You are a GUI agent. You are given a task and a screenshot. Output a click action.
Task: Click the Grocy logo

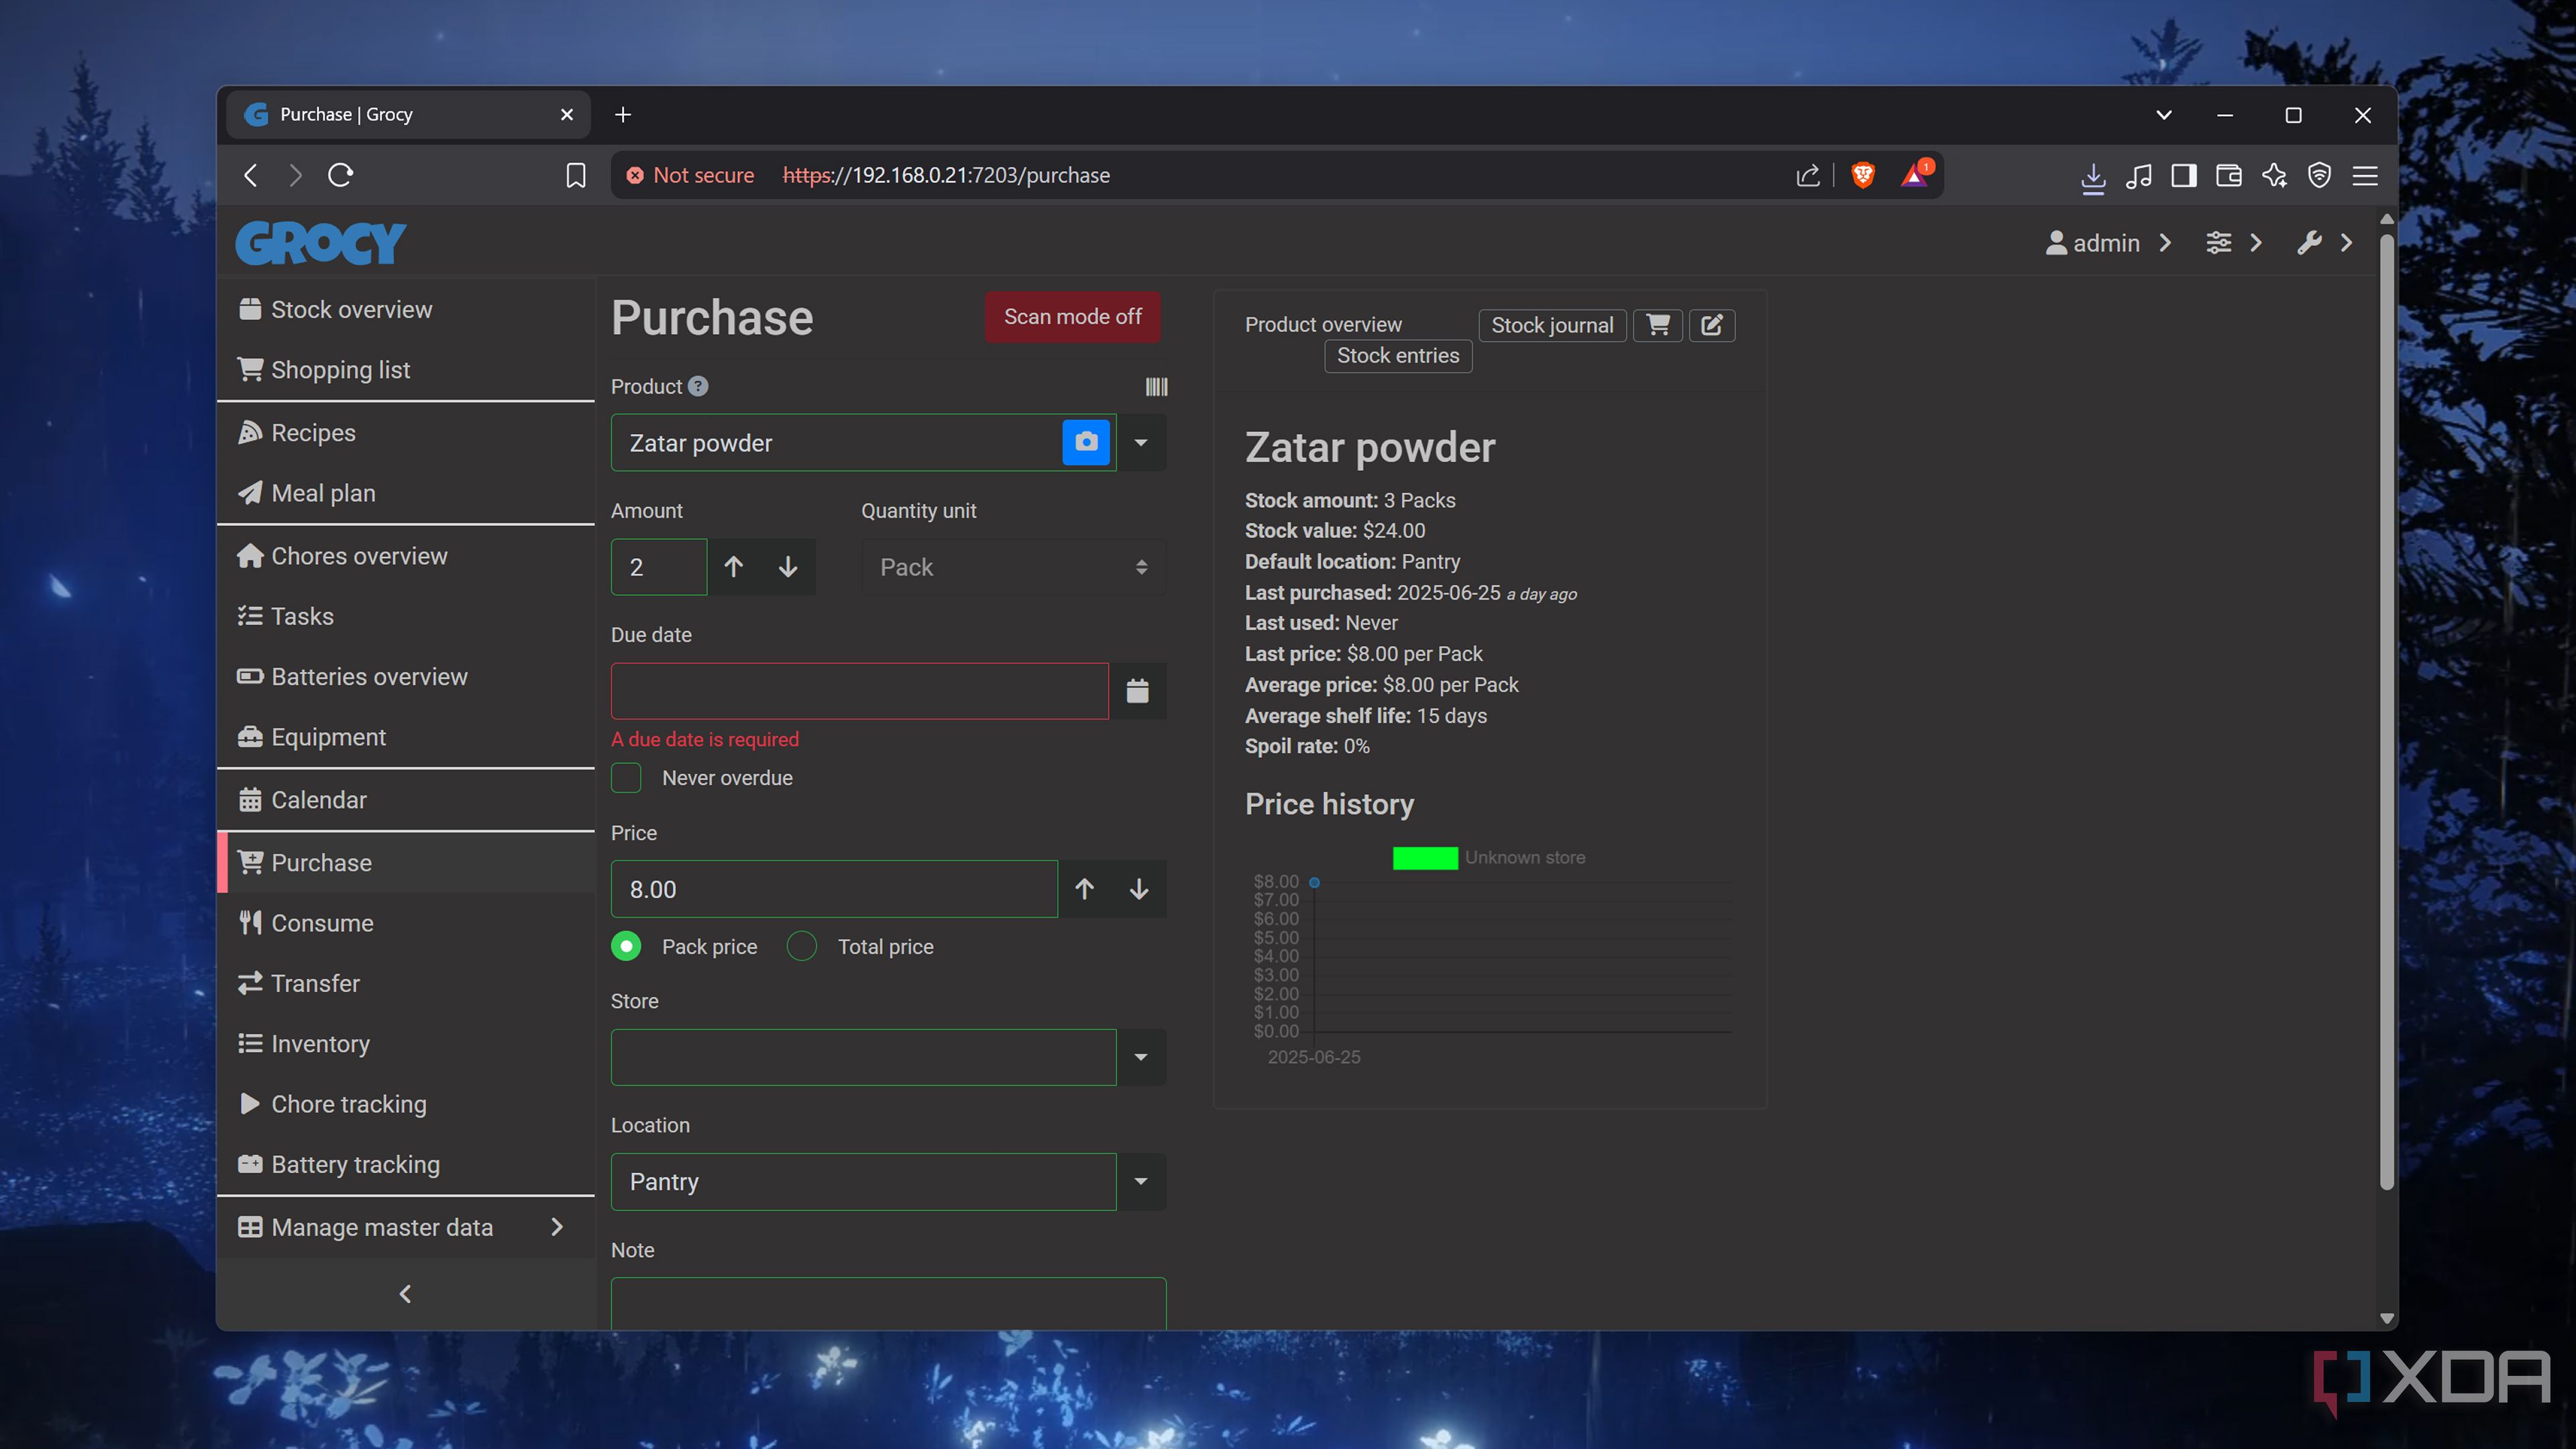click(x=321, y=243)
